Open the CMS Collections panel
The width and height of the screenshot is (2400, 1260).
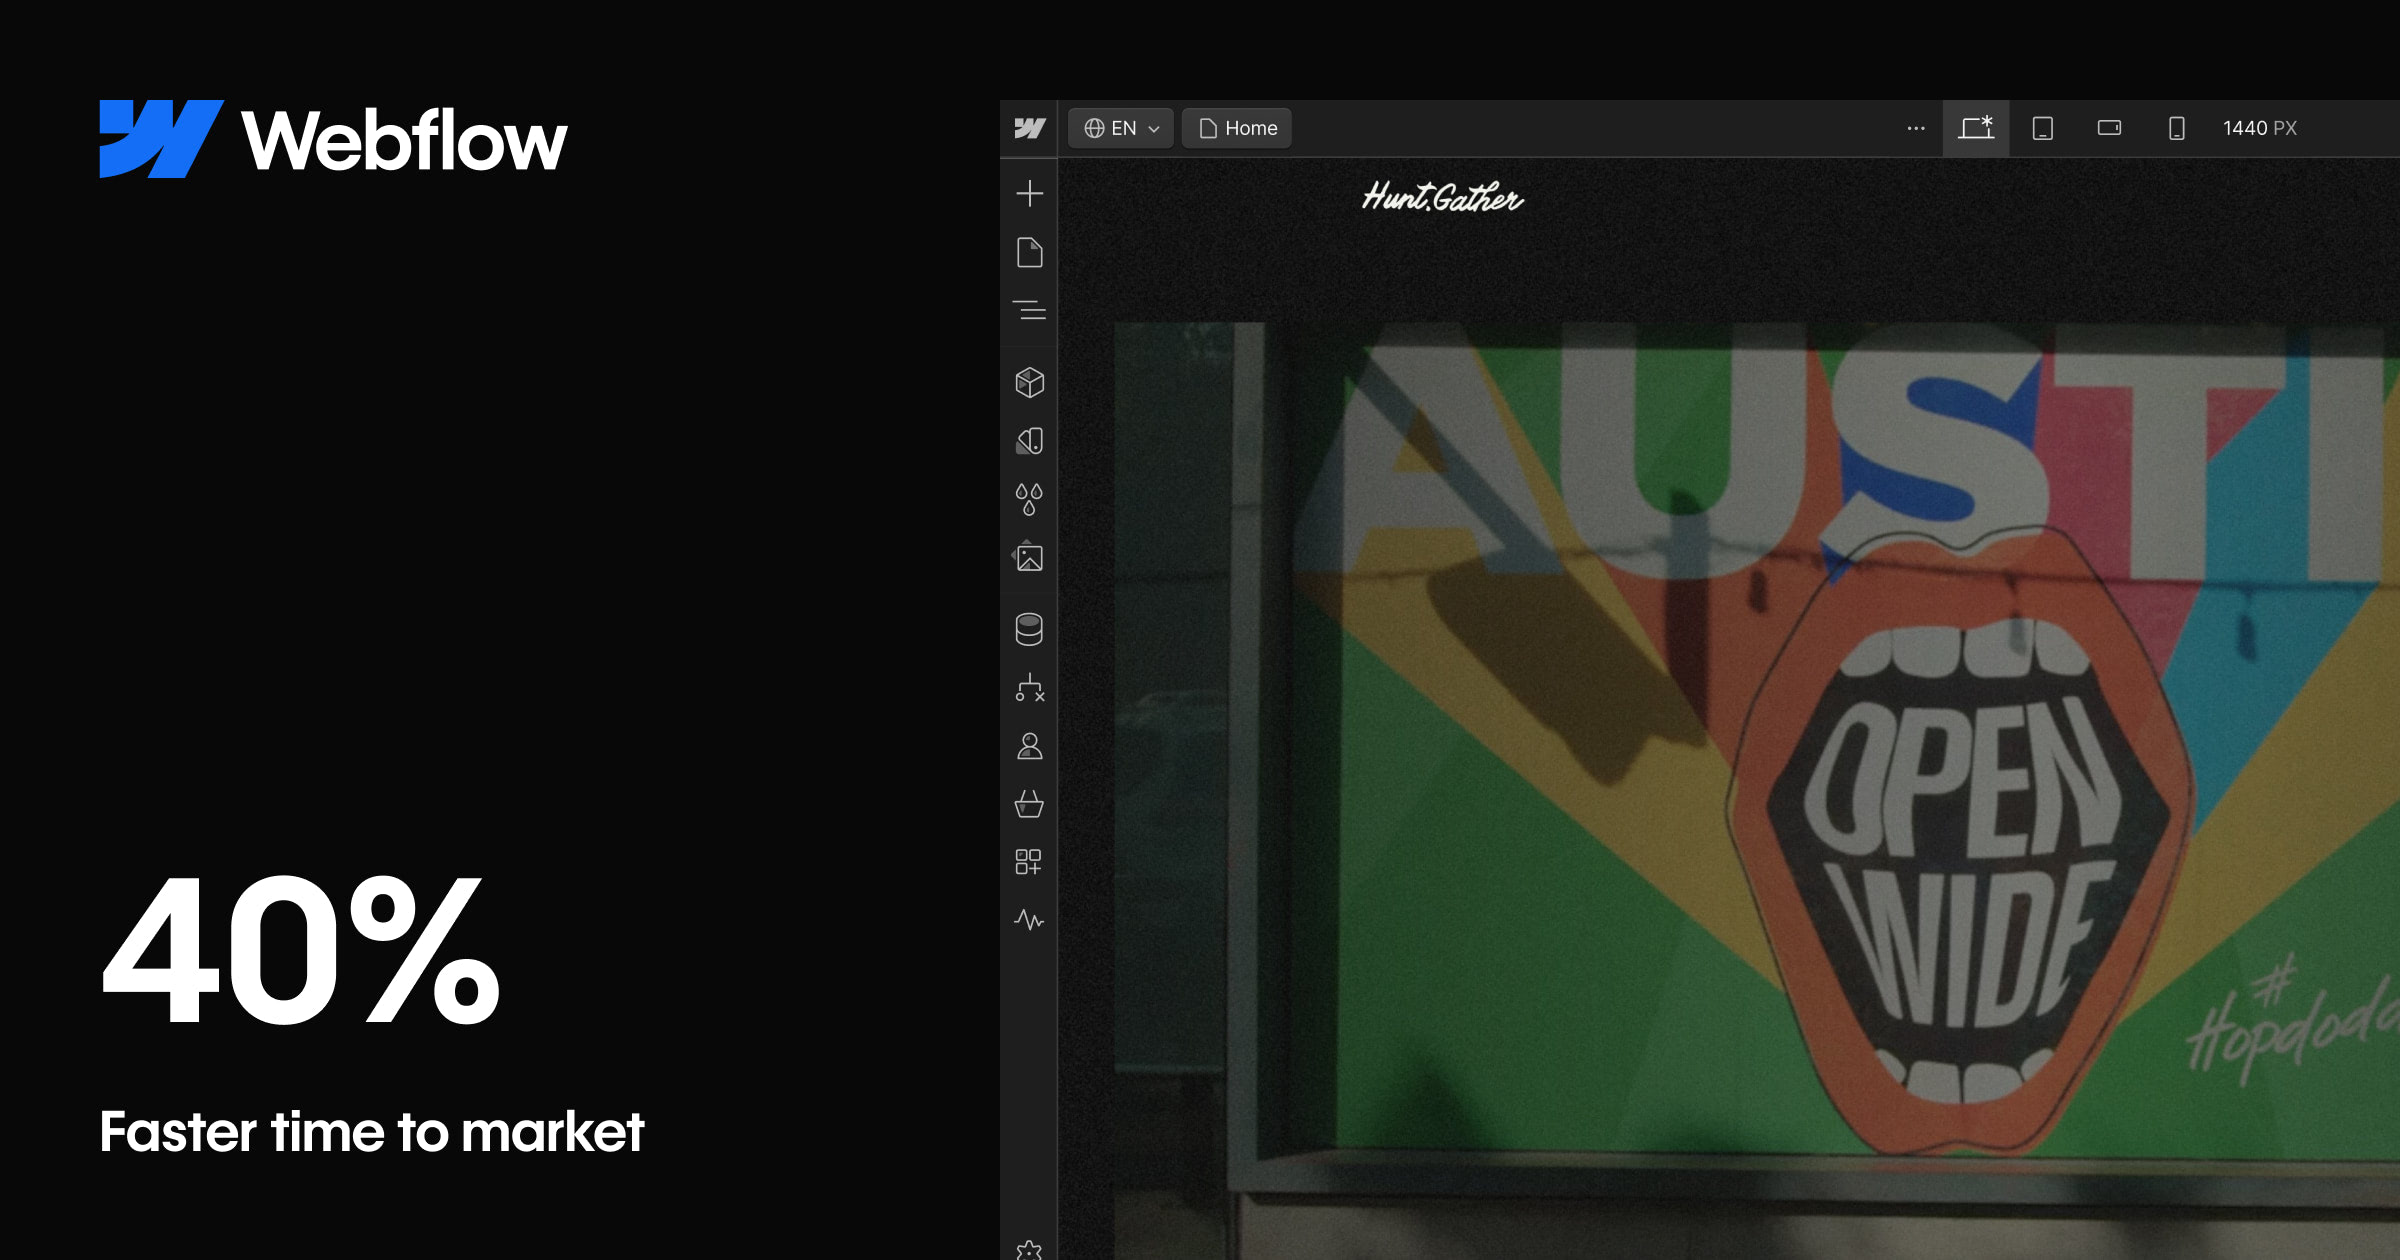pos(1030,629)
